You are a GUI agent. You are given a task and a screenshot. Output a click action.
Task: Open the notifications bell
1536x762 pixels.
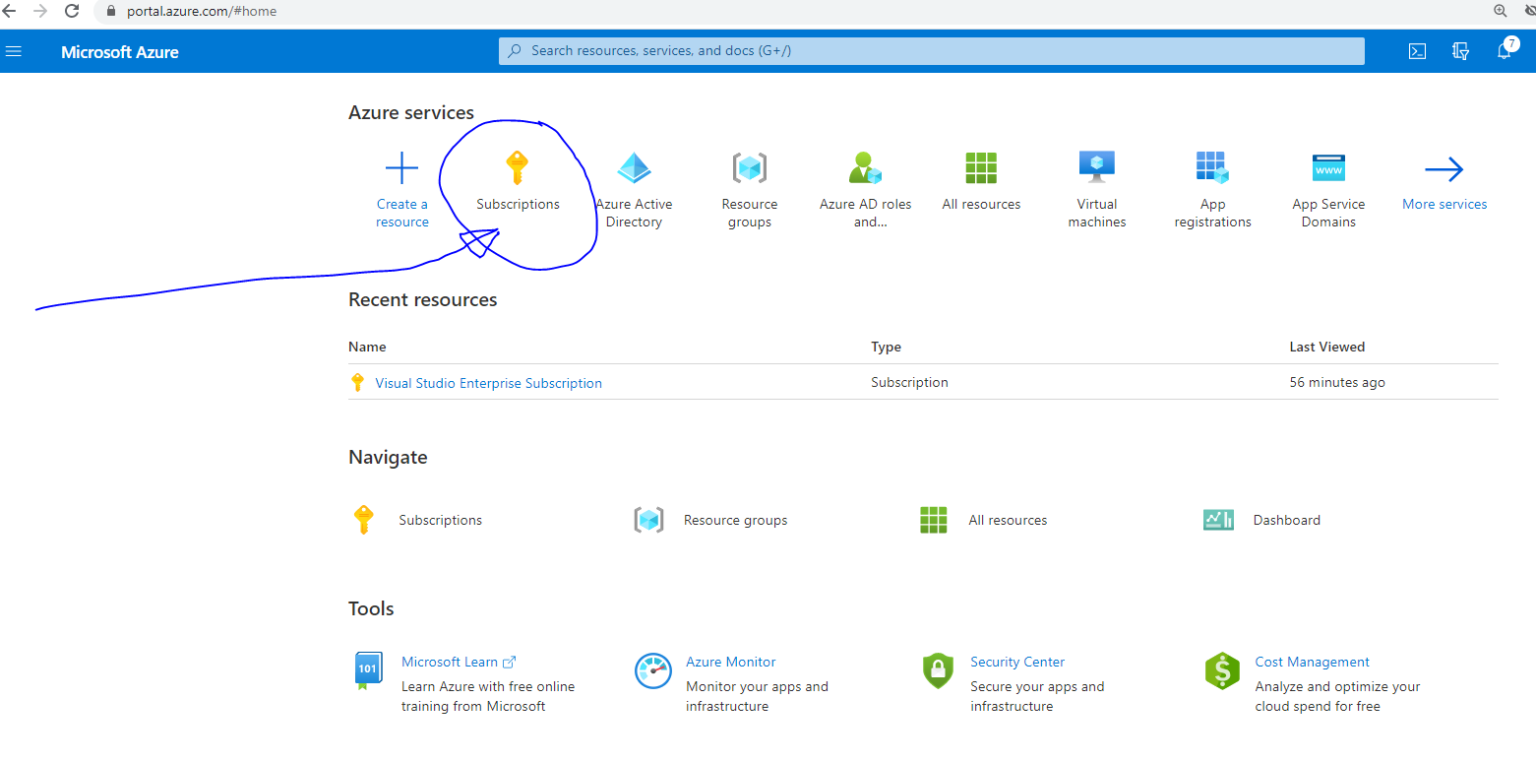pos(1504,51)
